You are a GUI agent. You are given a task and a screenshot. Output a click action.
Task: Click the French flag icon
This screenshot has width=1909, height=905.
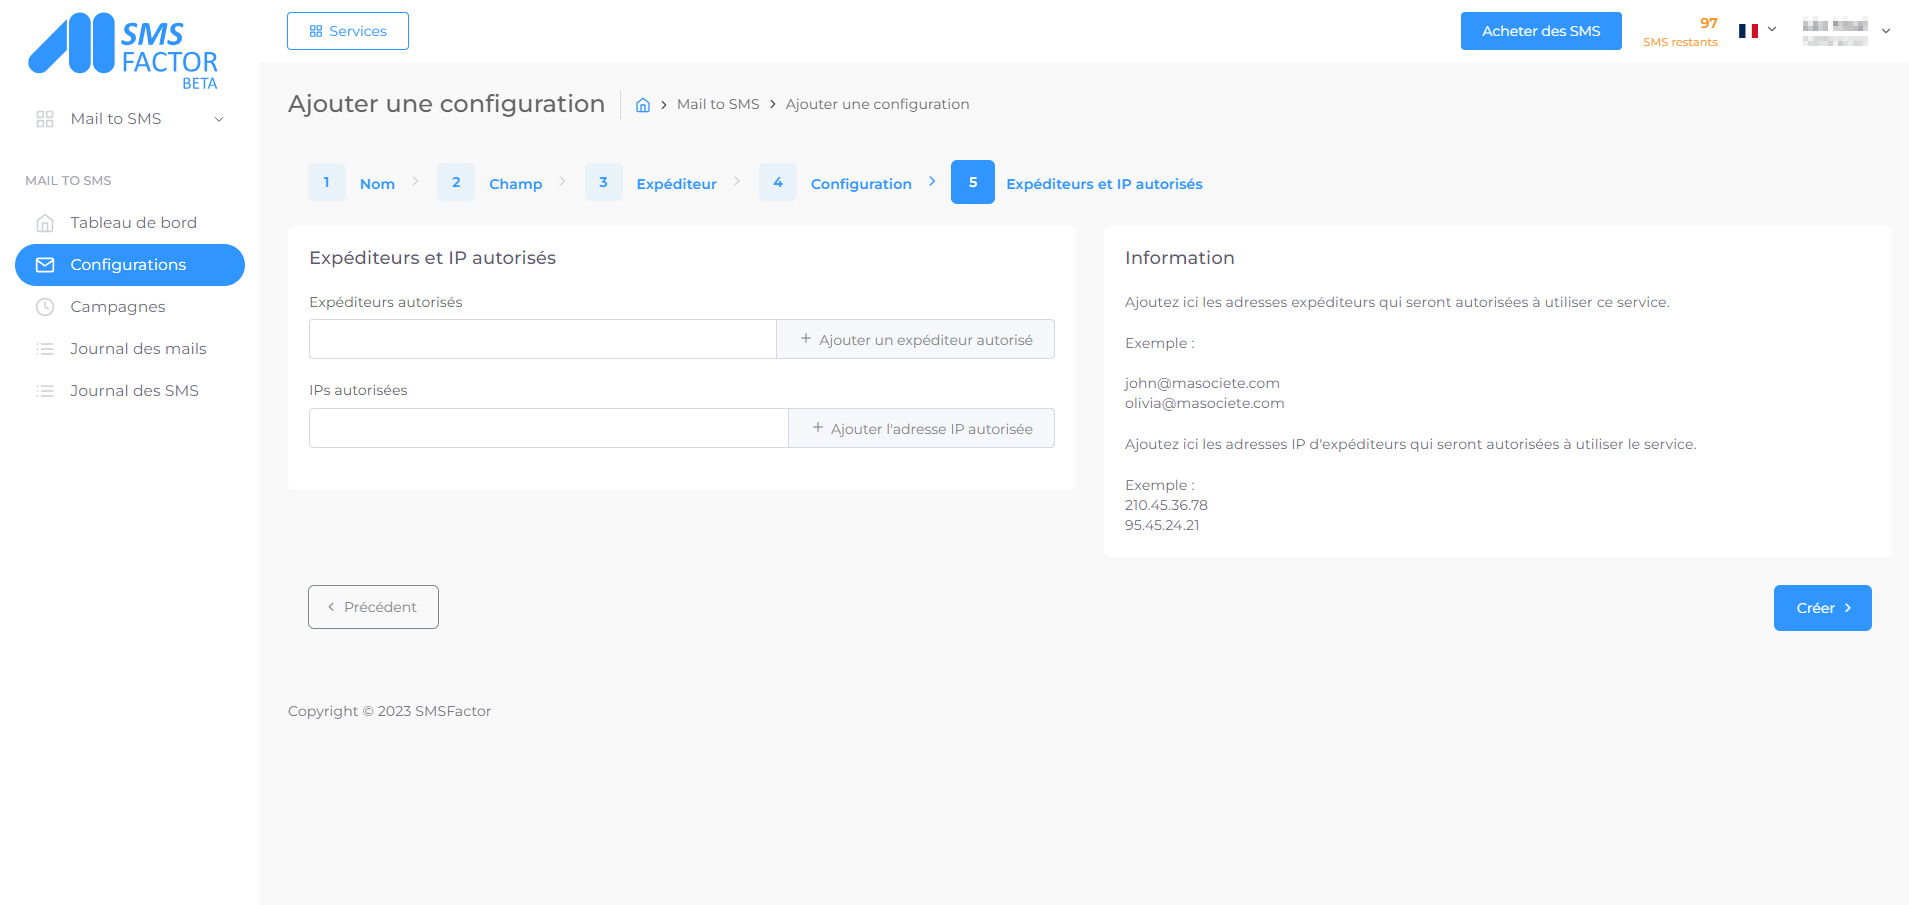click(x=1748, y=31)
